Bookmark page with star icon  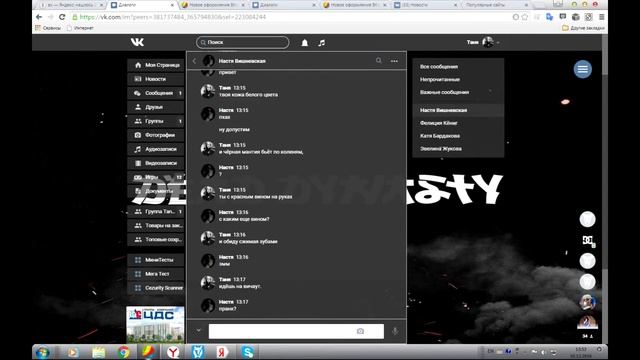pyautogui.click(x=525, y=17)
